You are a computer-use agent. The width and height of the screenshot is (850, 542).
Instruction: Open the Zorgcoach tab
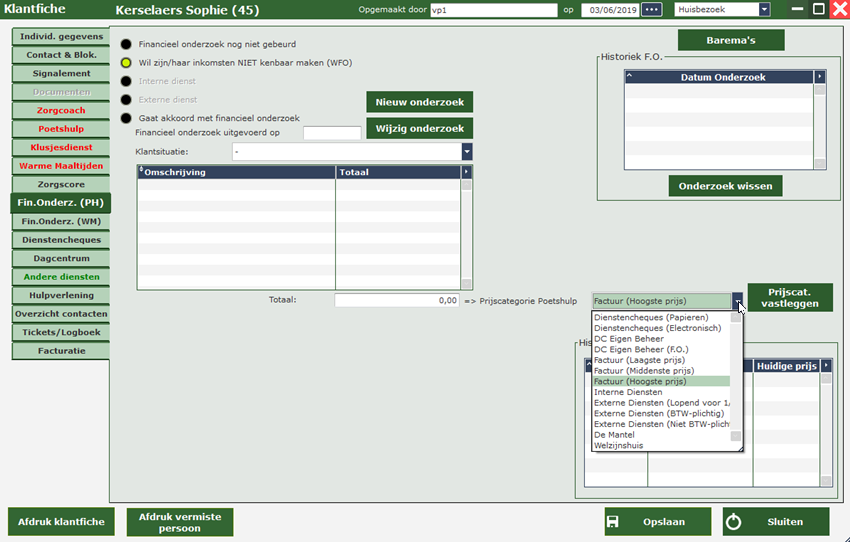pyautogui.click(x=61, y=110)
